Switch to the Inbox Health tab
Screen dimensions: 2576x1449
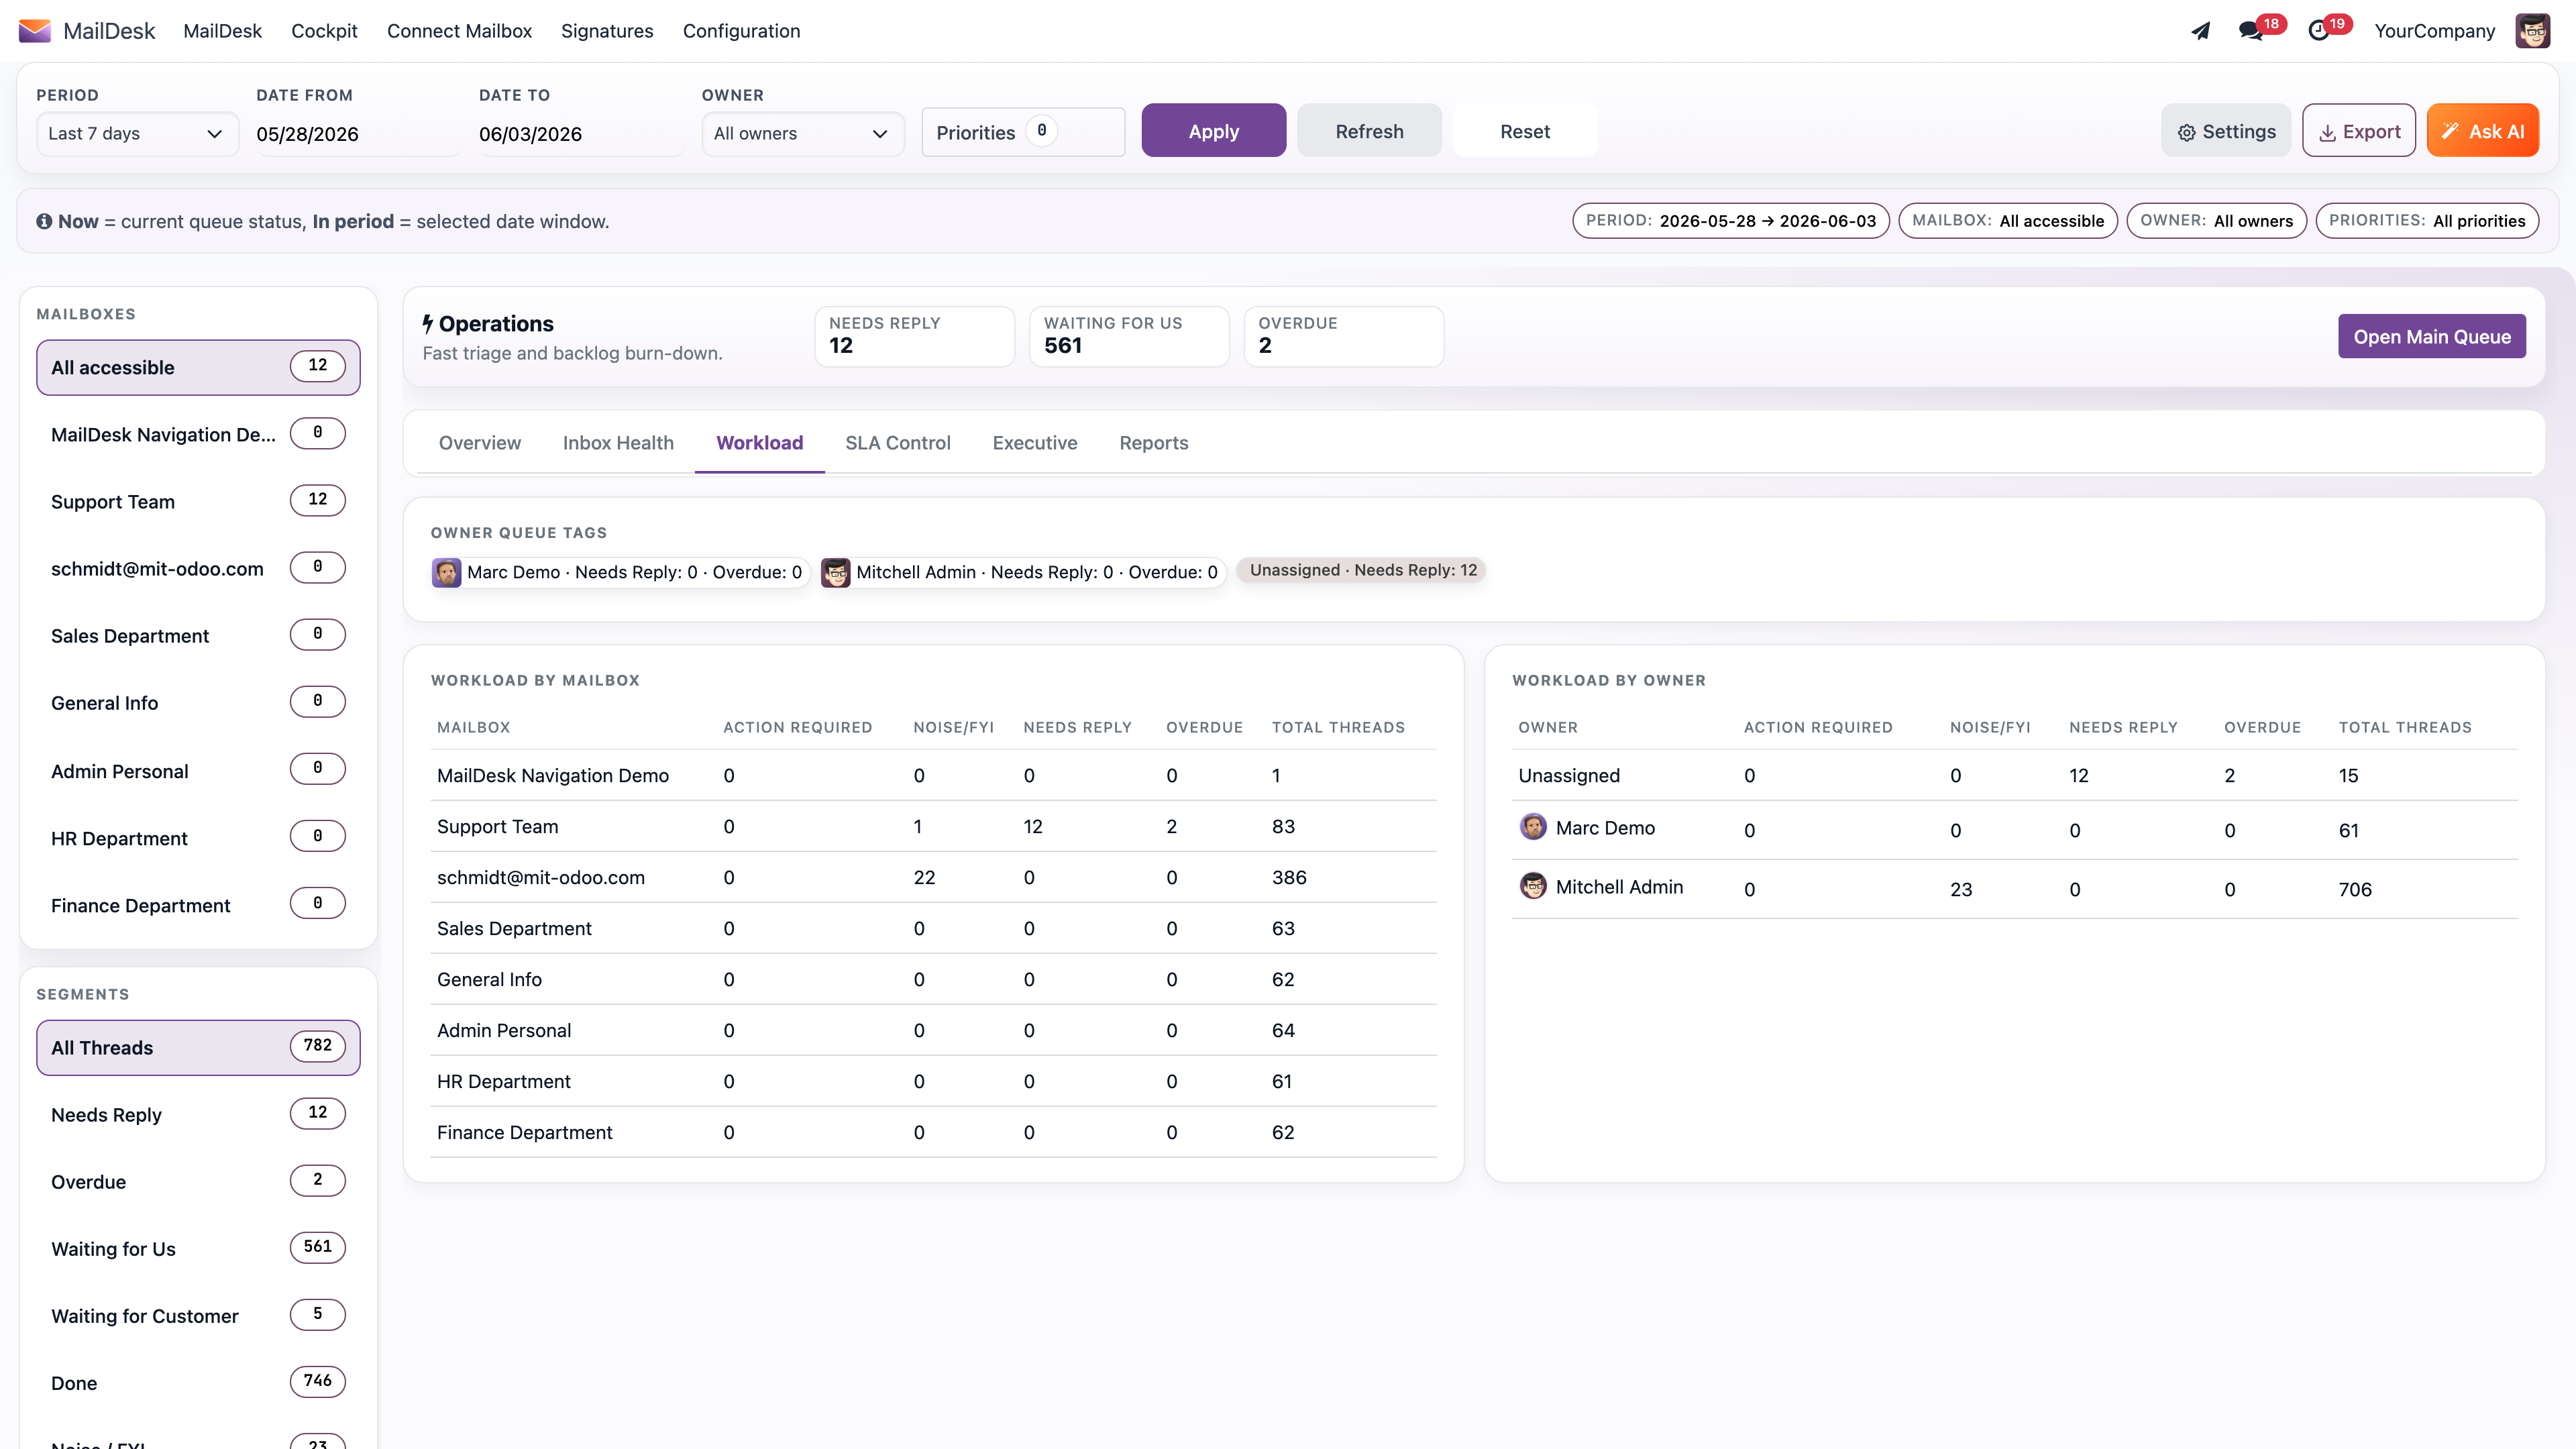pos(618,443)
